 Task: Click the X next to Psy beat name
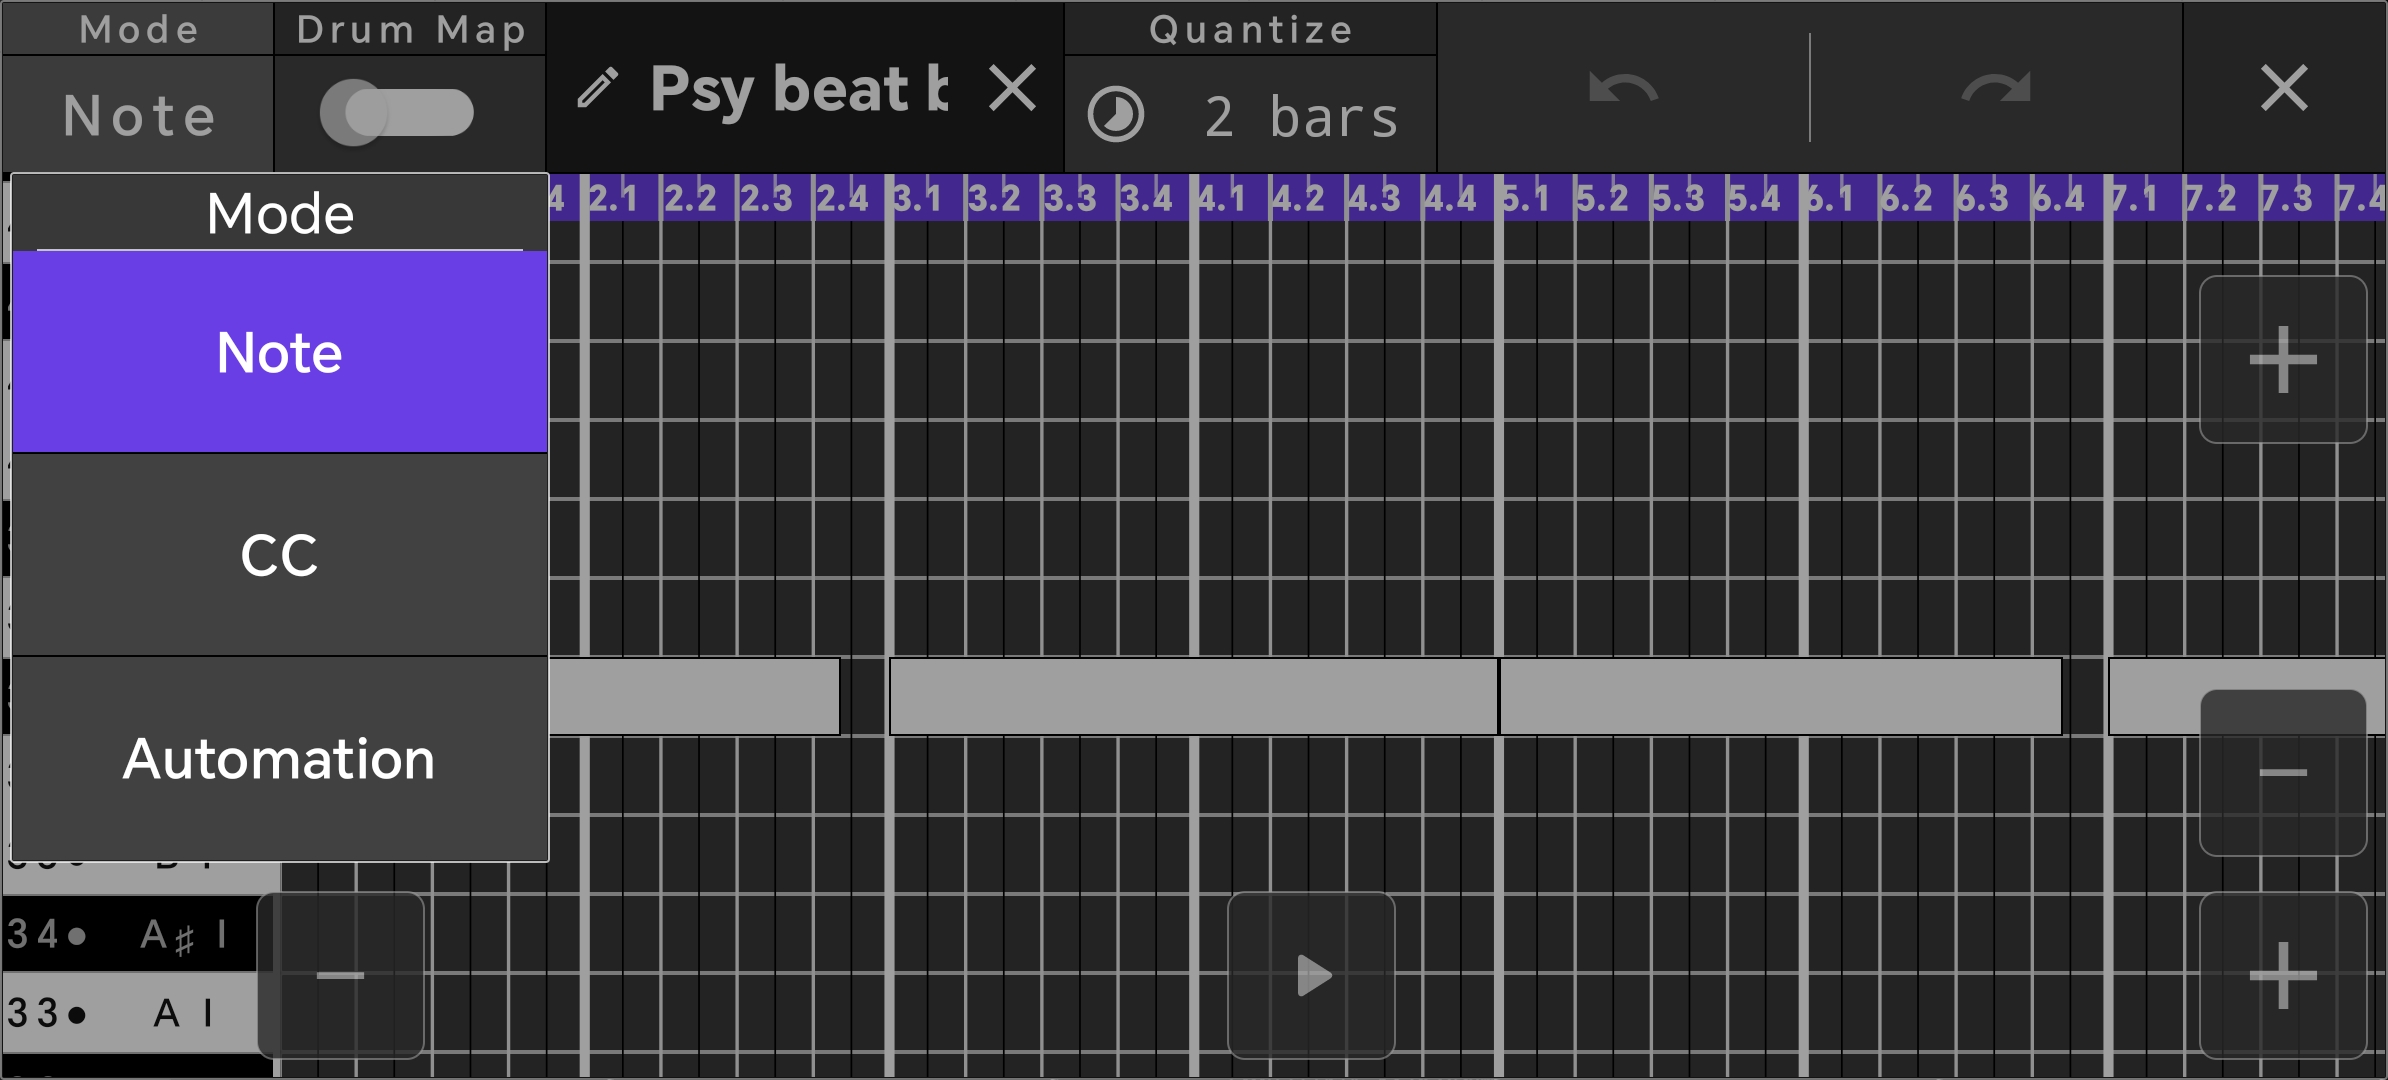[1012, 88]
